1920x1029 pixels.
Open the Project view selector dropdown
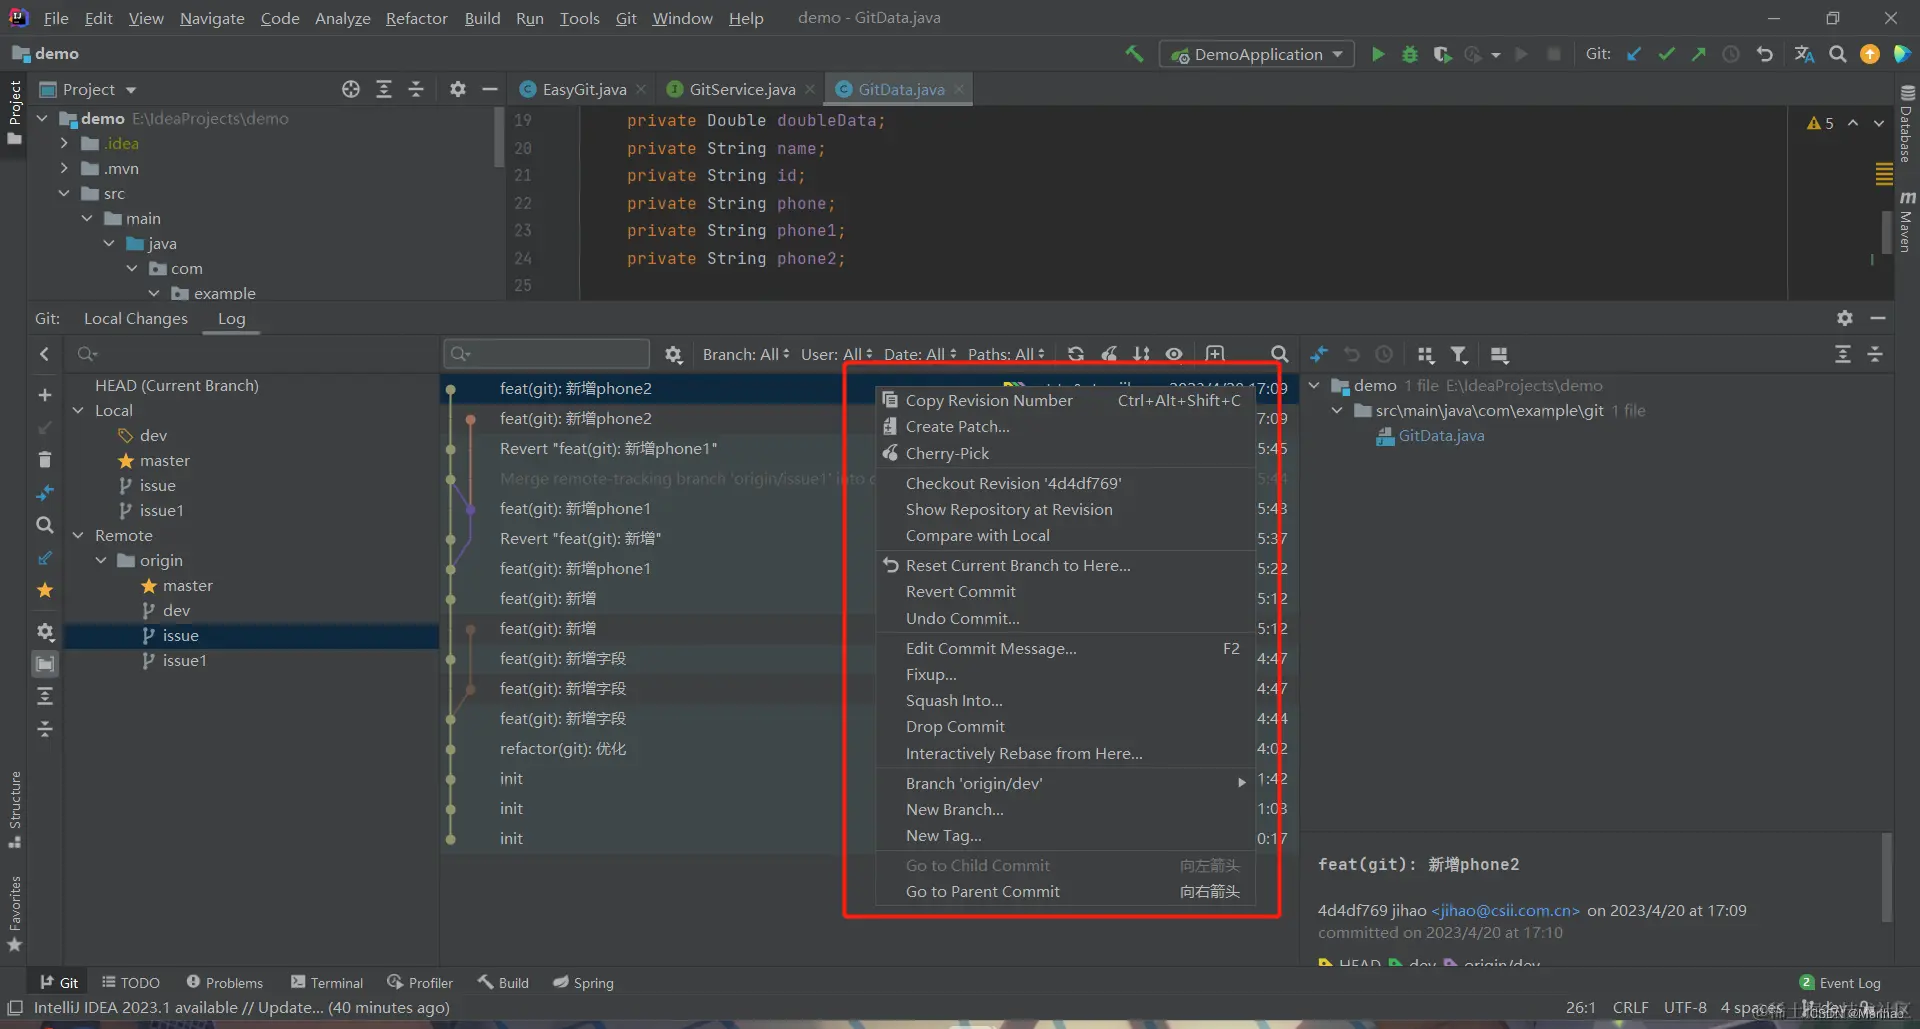88,89
